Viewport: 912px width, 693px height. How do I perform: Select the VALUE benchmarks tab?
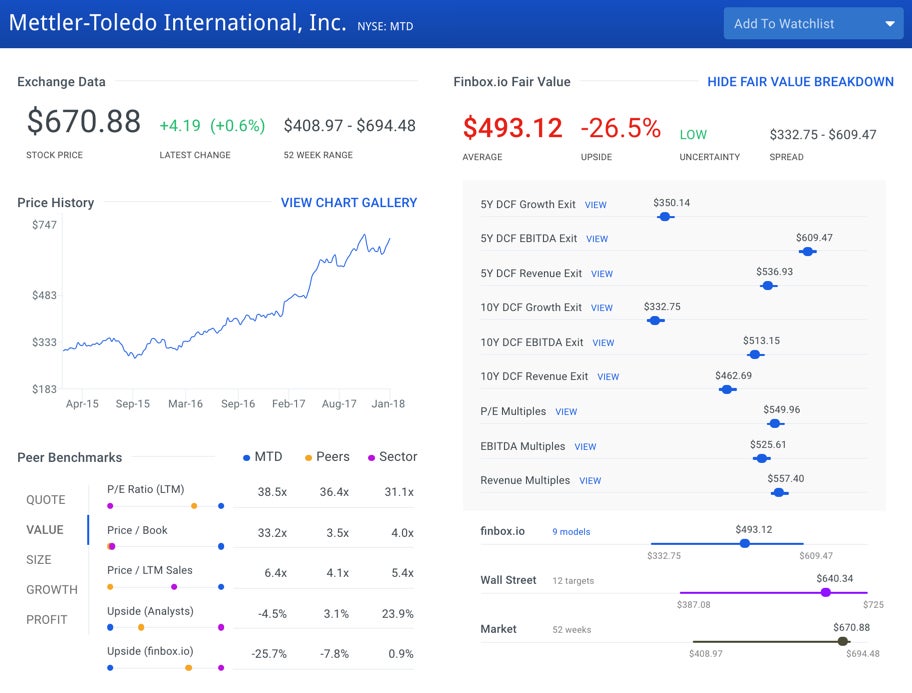pos(45,529)
